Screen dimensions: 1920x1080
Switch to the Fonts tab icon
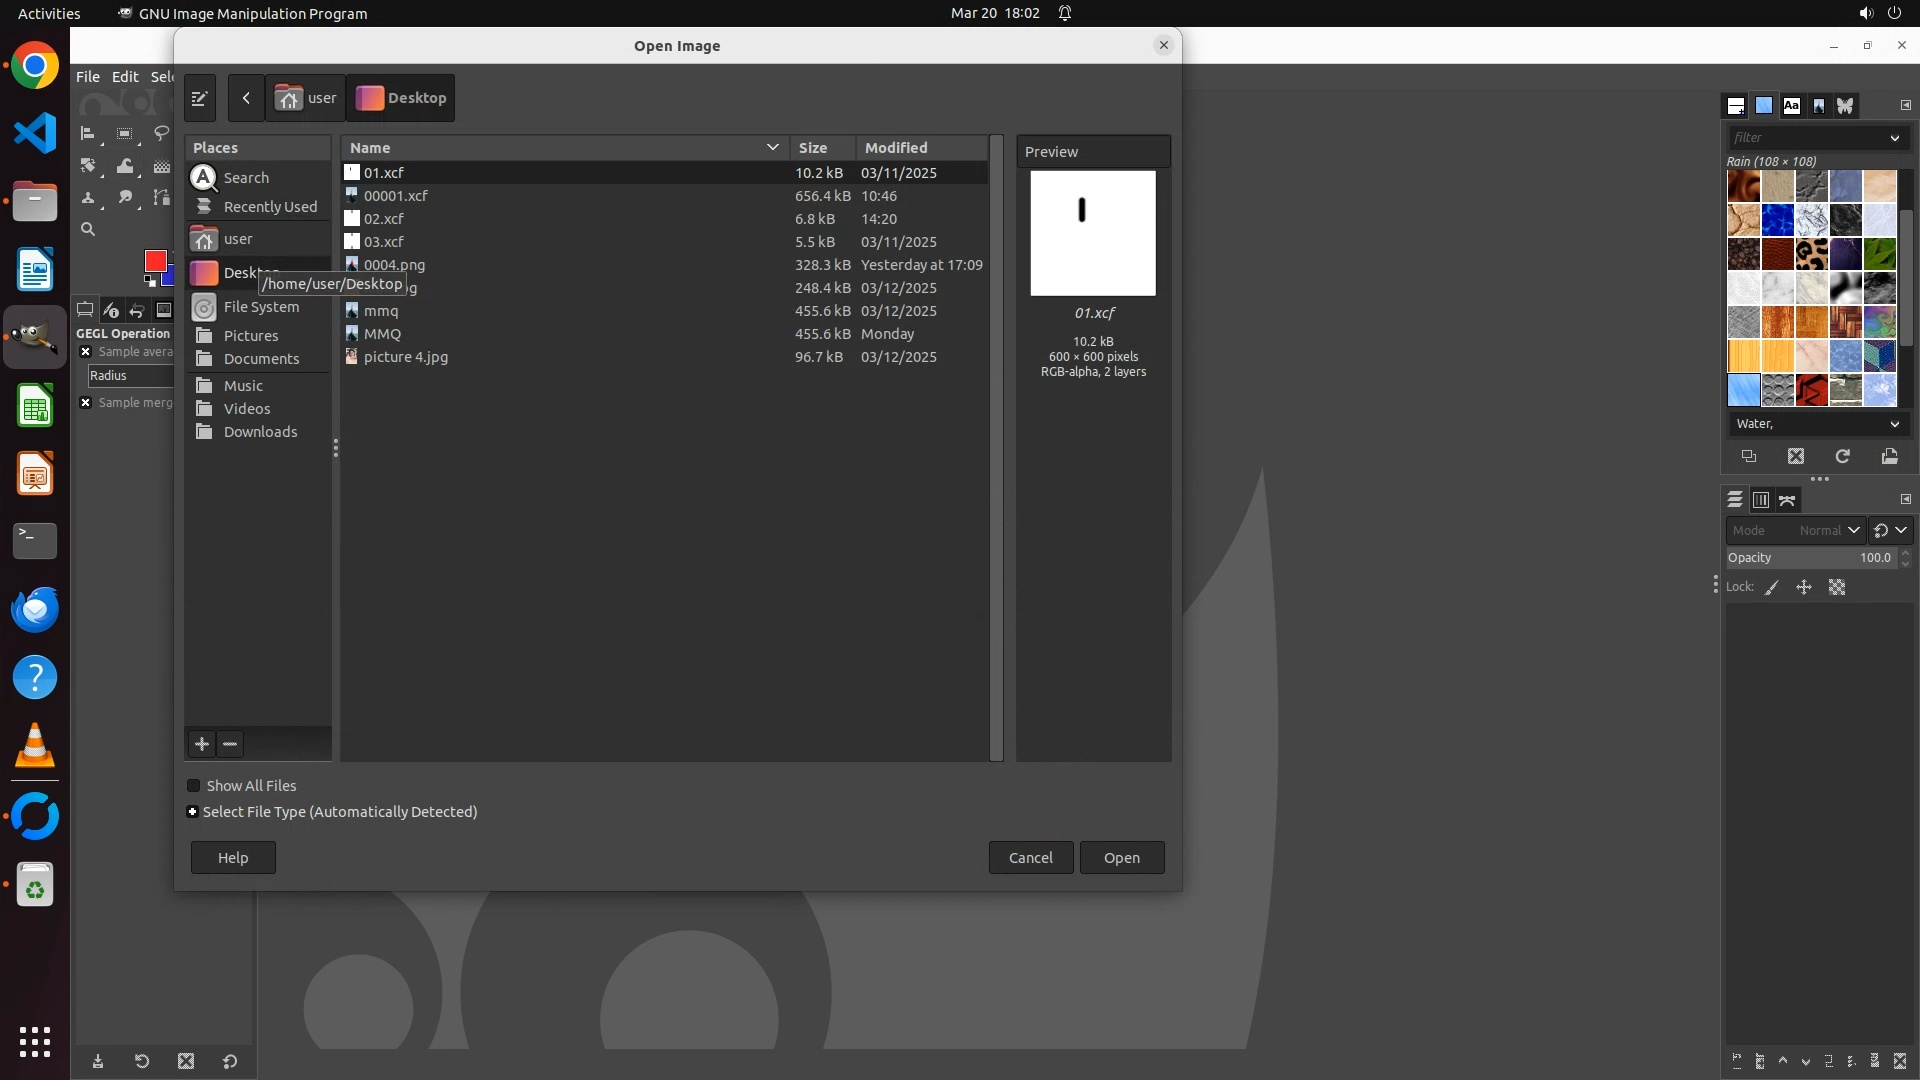coord(1791,105)
